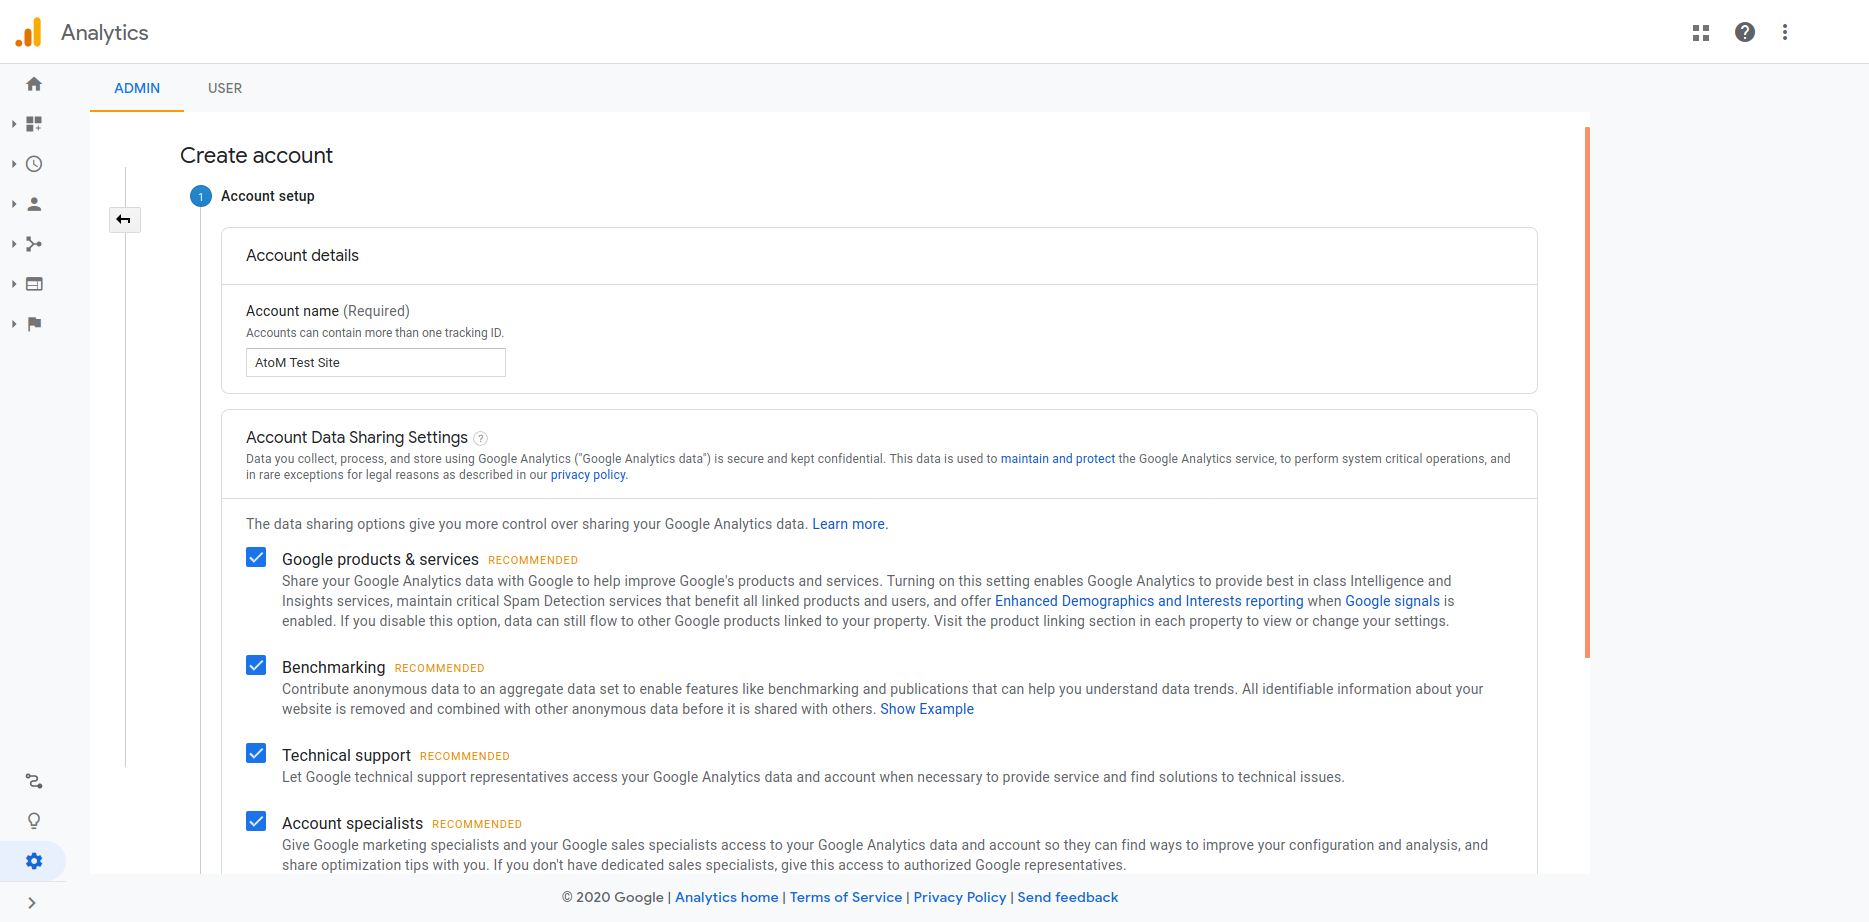Viewport: 1869px width, 922px height.
Task: Open the Conversions flag icon
Action: (34, 324)
